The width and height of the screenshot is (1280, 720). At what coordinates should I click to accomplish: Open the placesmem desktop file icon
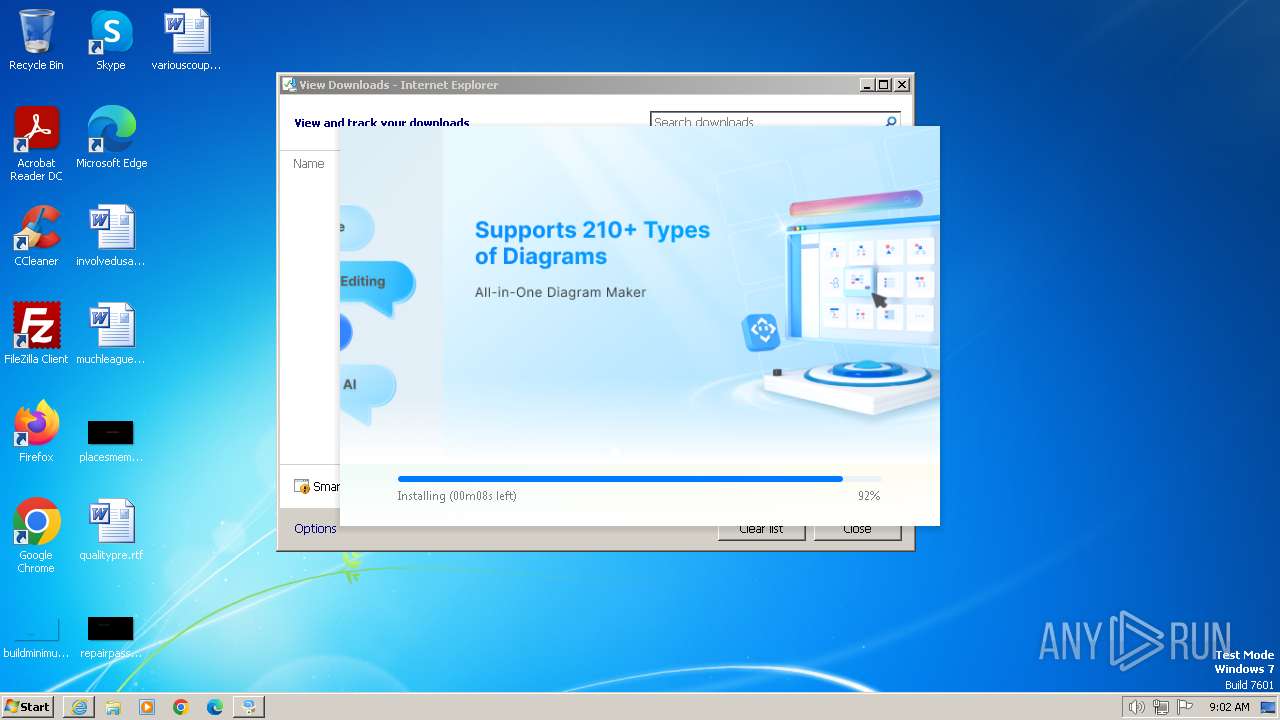point(111,440)
